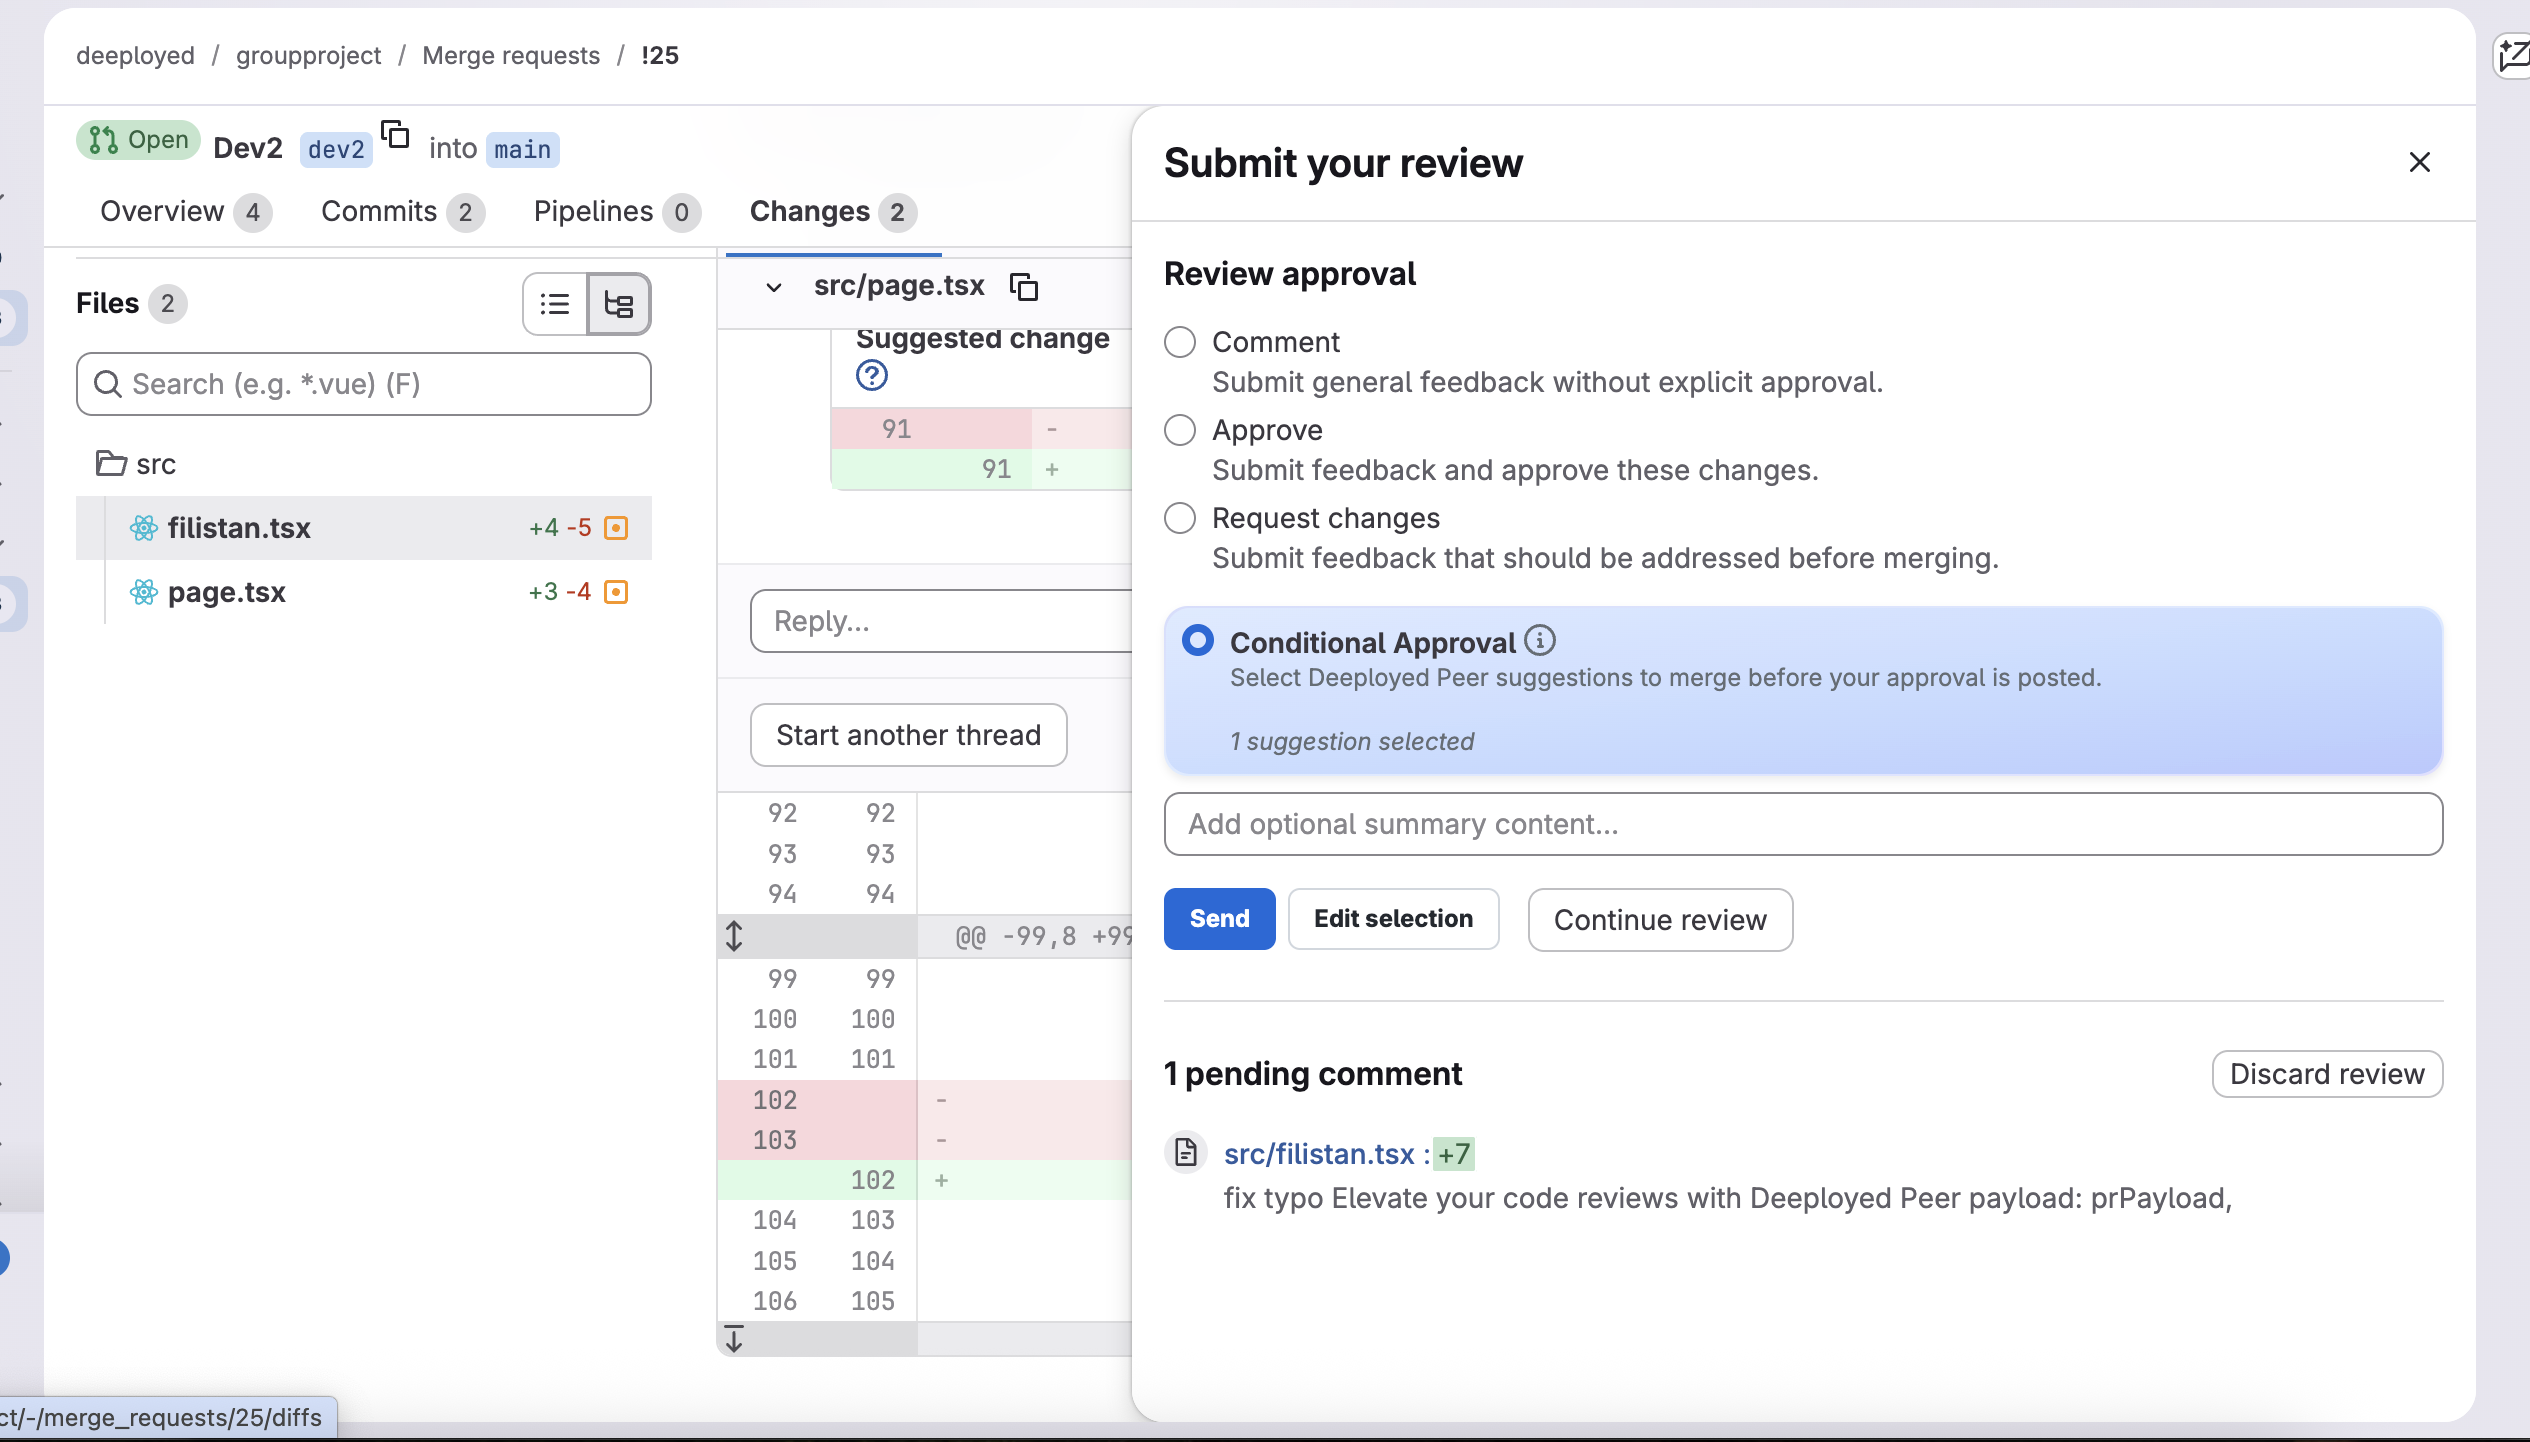Send the review
2530x1442 pixels.
(1219, 918)
